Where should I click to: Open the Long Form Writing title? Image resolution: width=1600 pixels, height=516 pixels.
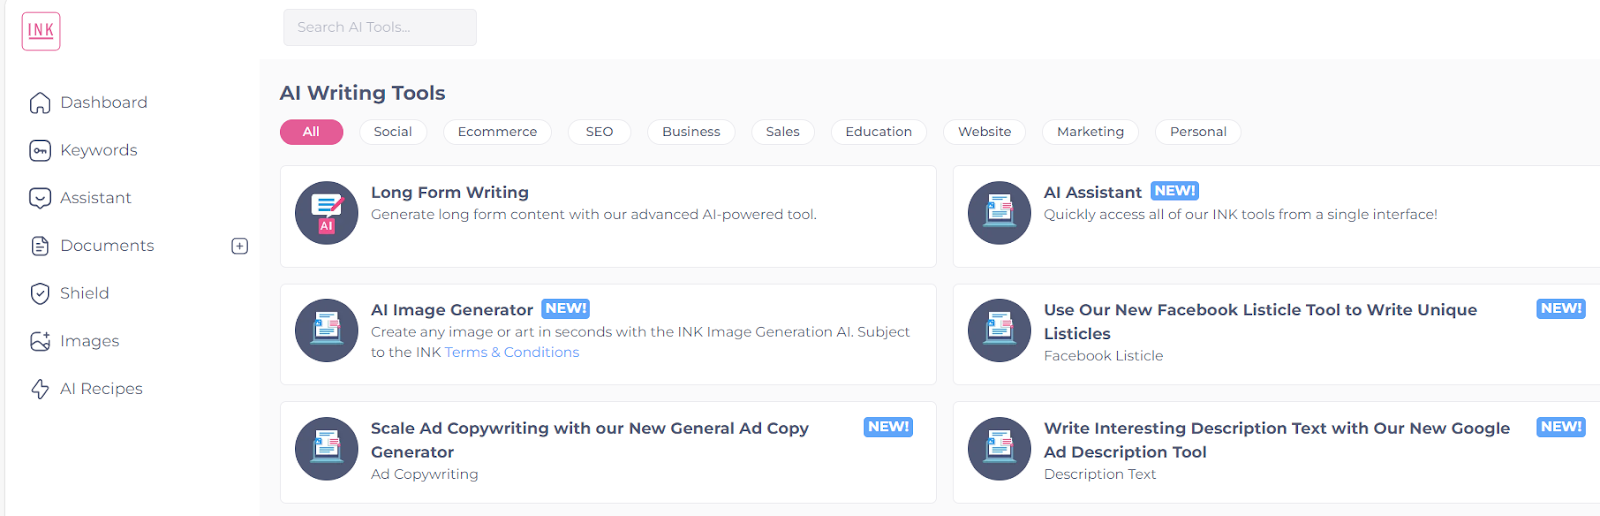450,192
